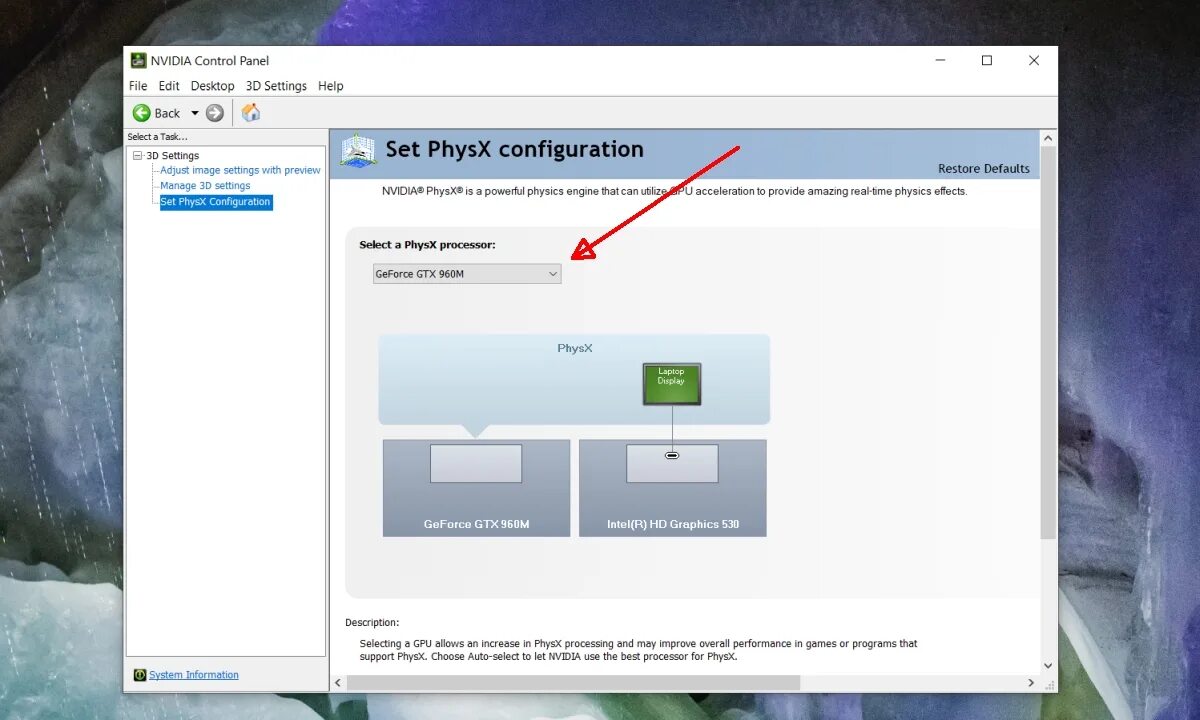Screen dimensions: 1200x720
Task: Click the vertical scrollbar down arrow
Action: 1048,666
